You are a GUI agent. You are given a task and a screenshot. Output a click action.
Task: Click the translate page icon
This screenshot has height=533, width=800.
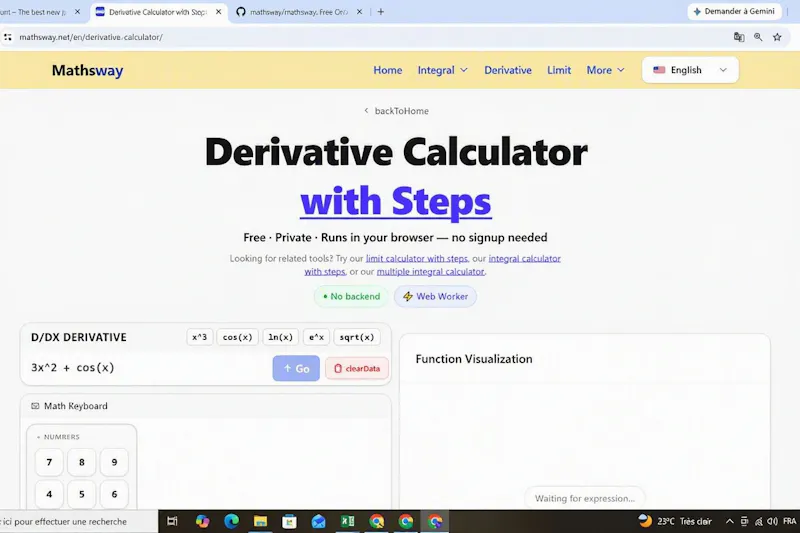click(x=739, y=37)
